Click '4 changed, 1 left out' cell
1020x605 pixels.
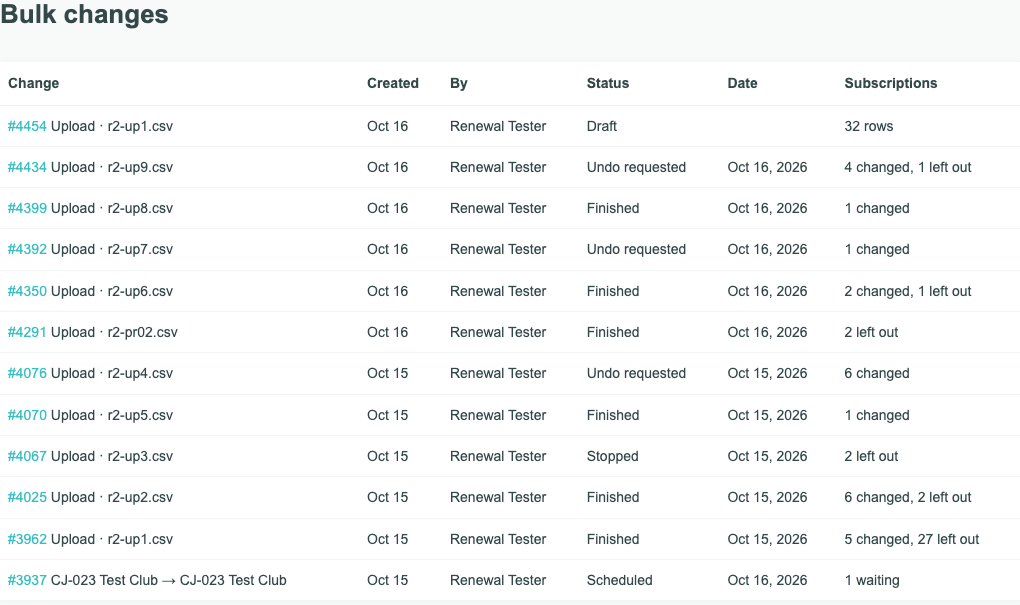click(x=907, y=167)
